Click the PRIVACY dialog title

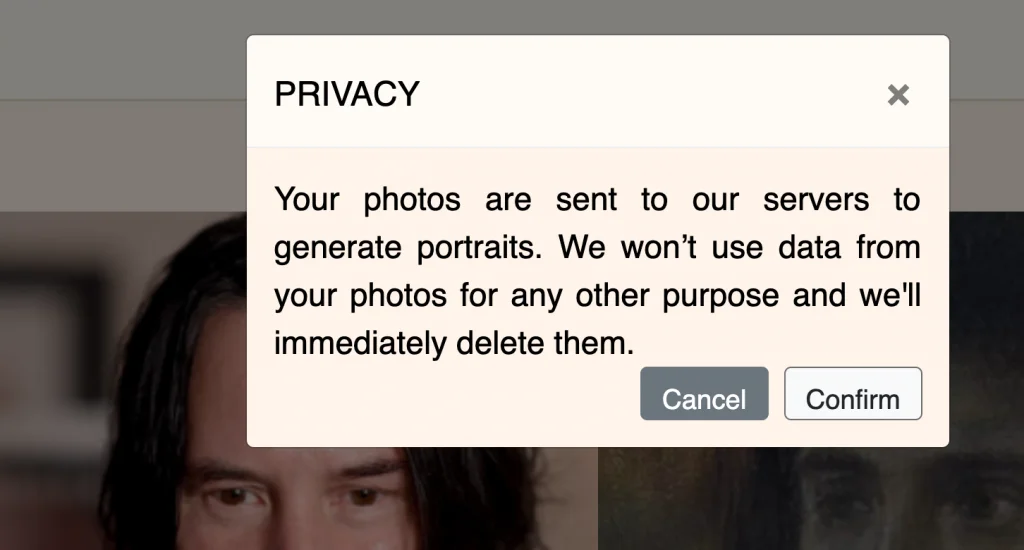click(347, 94)
